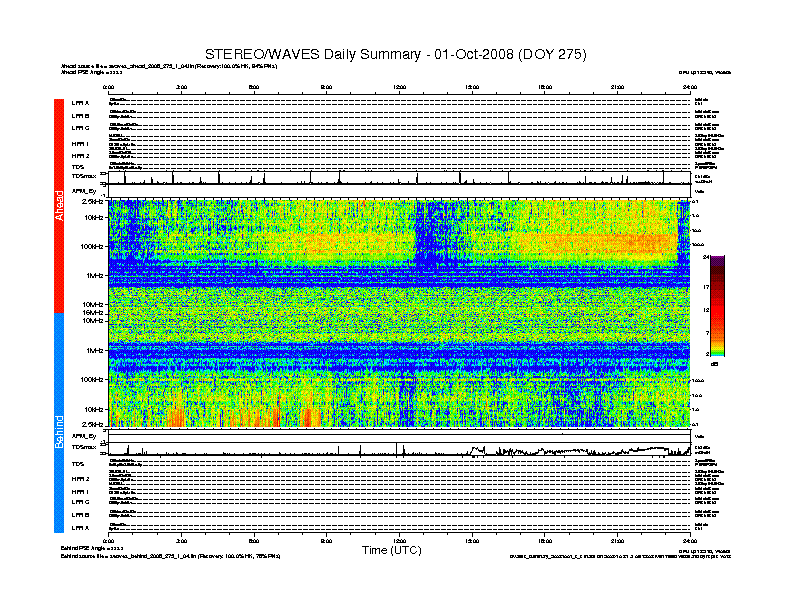792x612 pixels.
Task: Click the Behind "LFR C" row label
Action: [x=80, y=502]
